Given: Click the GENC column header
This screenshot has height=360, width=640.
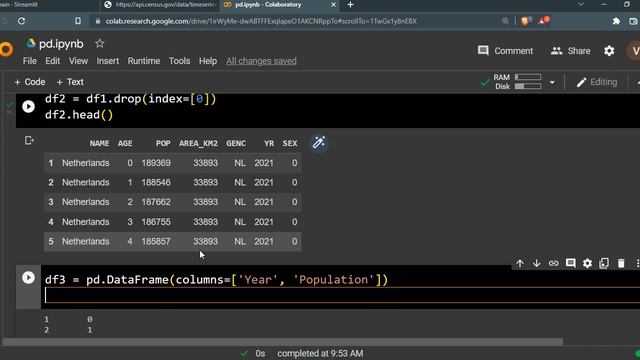Looking at the screenshot, I should (x=236, y=143).
